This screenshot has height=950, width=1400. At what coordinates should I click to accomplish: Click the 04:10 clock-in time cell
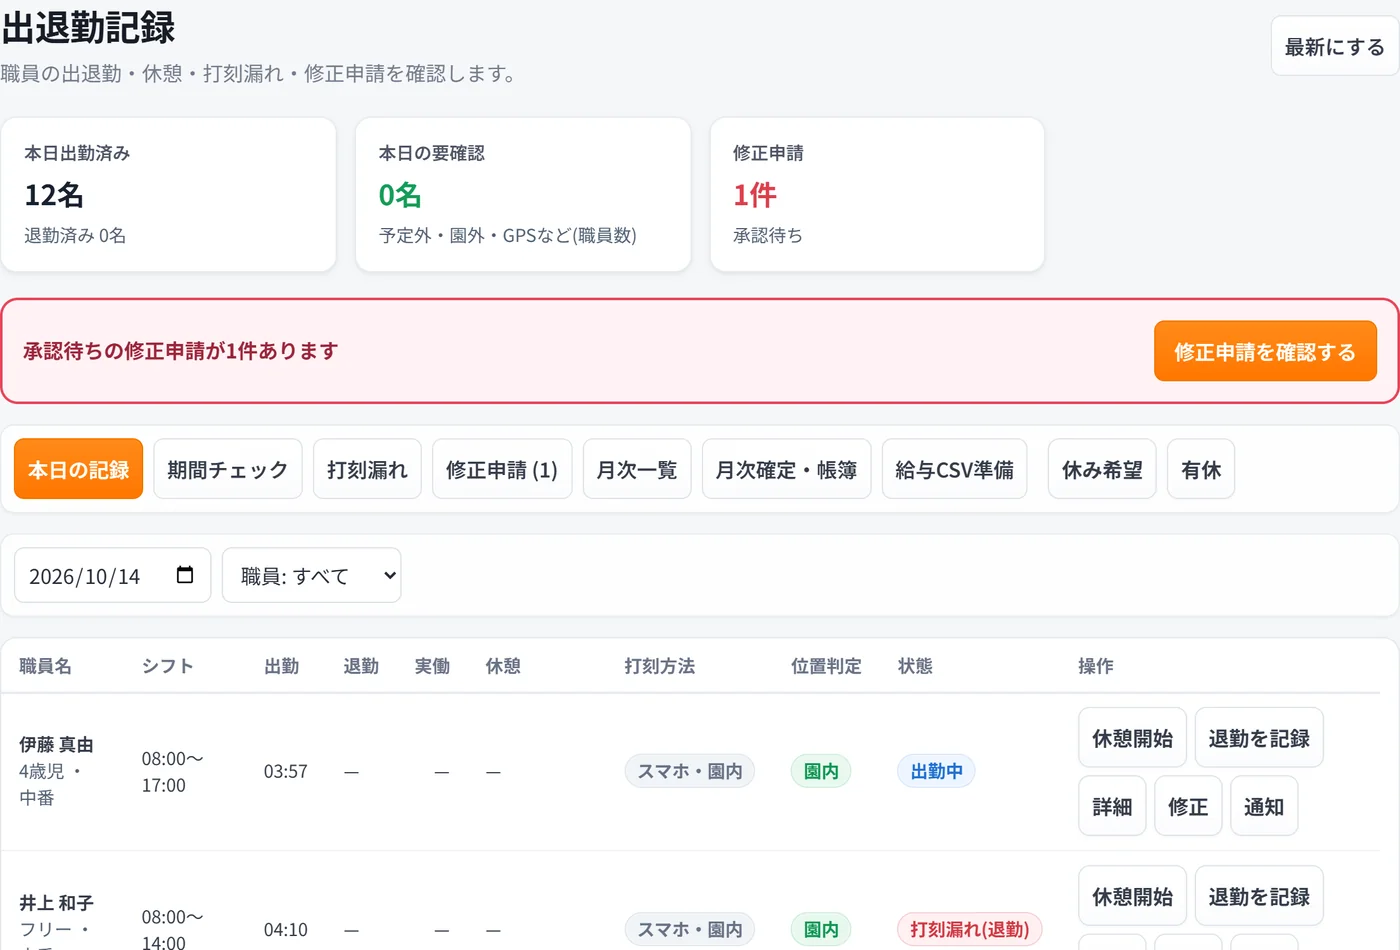286,929
